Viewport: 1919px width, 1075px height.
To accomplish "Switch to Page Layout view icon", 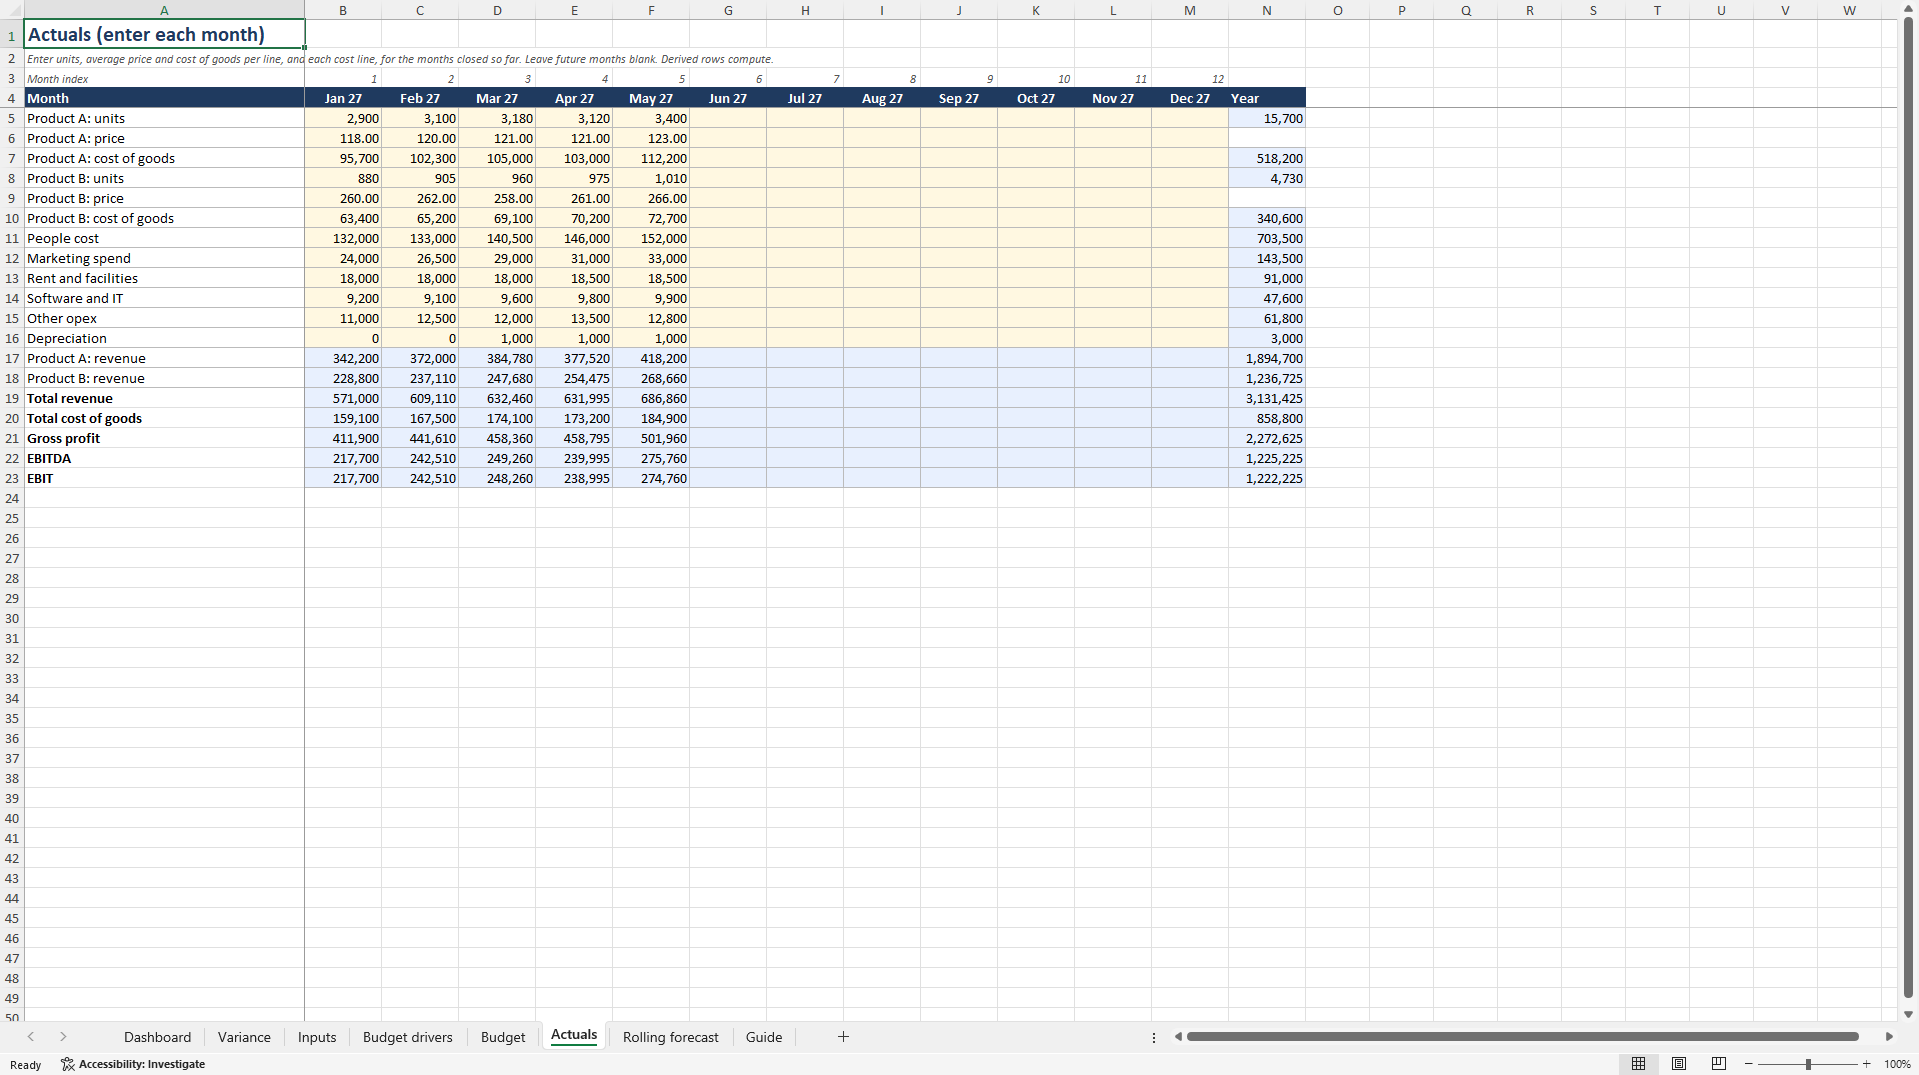I will coord(1679,1064).
